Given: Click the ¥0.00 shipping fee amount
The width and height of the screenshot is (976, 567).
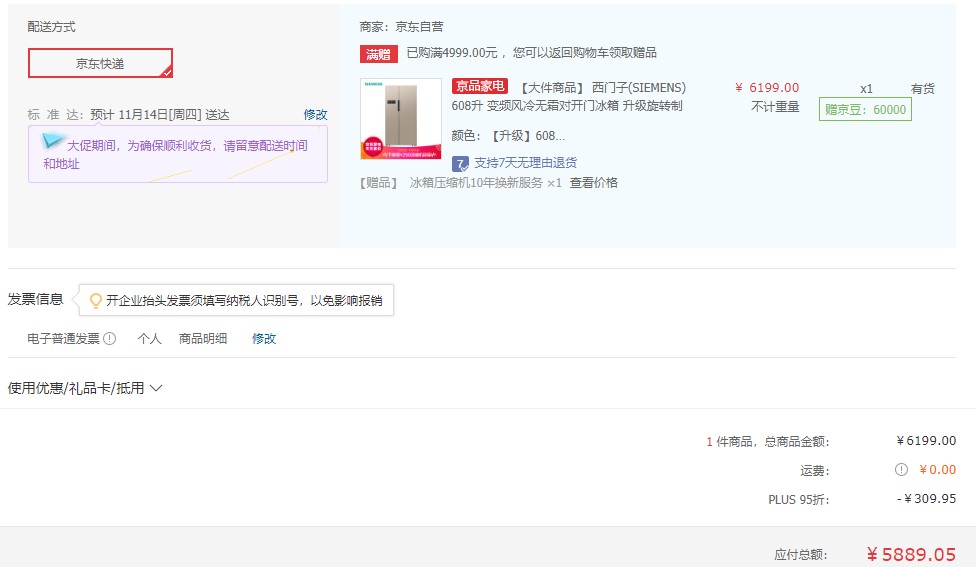Looking at the screenshot, I should [937, 470].
